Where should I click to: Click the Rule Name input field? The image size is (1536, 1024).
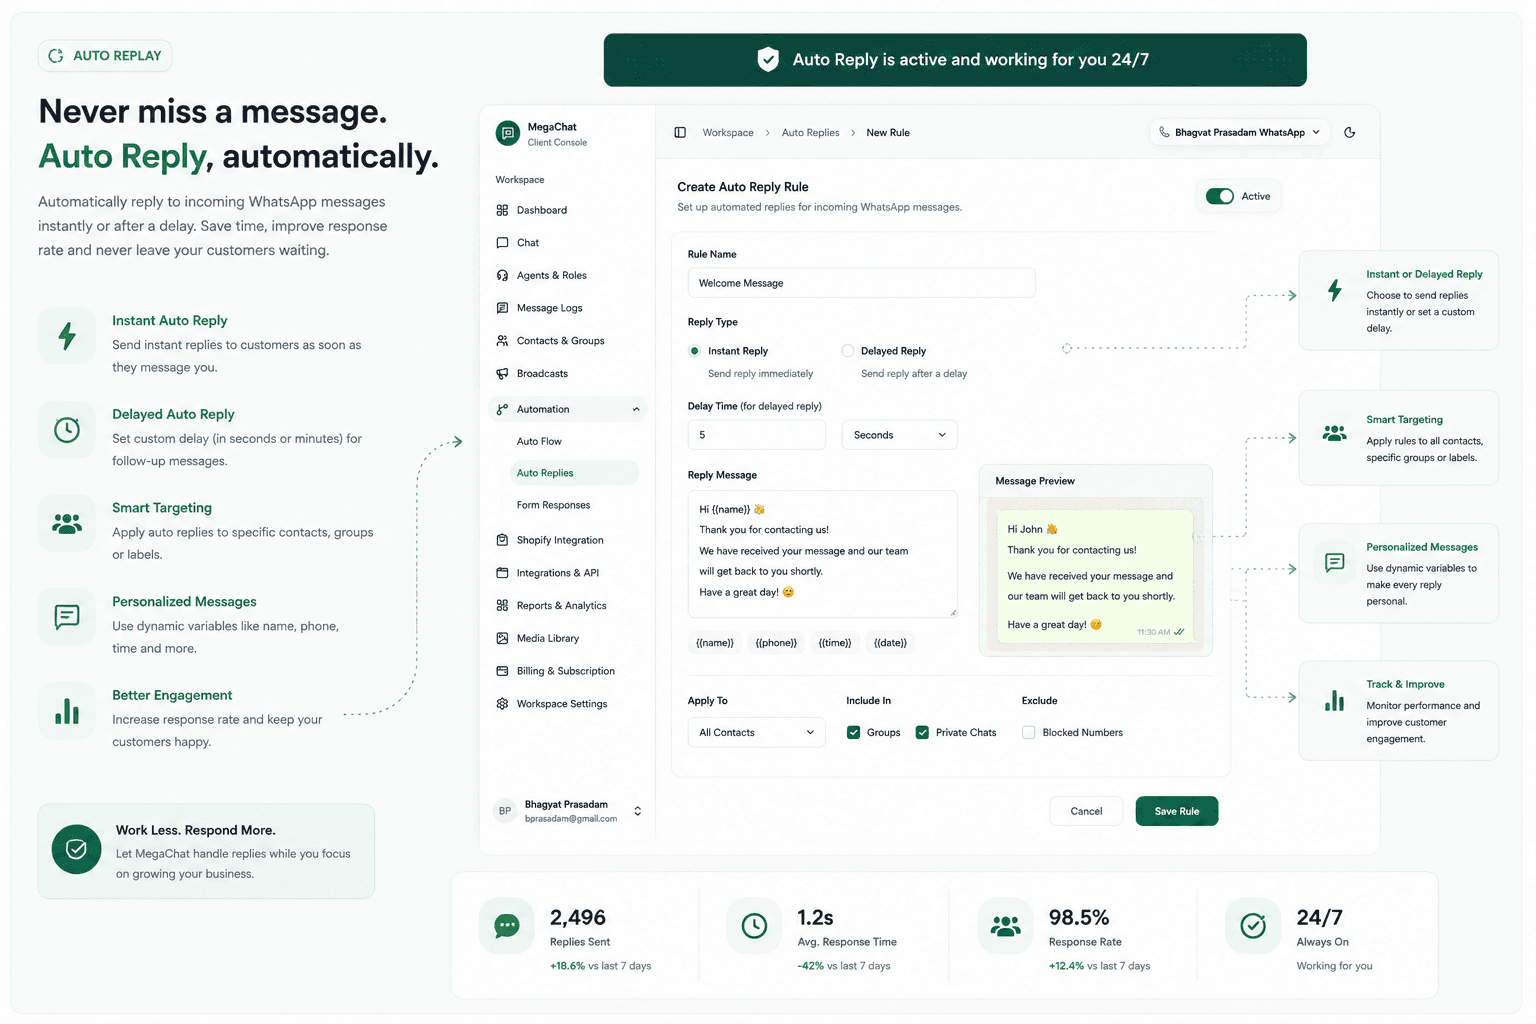(861, 283)
